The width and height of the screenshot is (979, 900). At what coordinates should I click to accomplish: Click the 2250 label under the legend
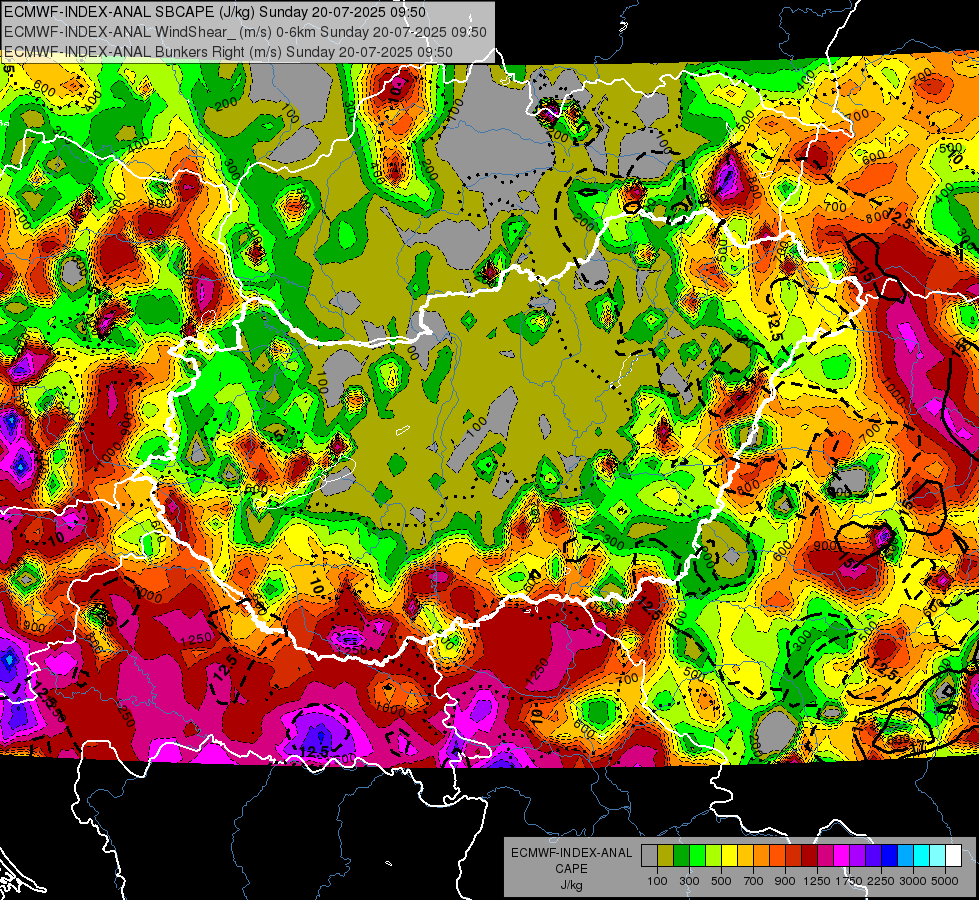point(881,882)
